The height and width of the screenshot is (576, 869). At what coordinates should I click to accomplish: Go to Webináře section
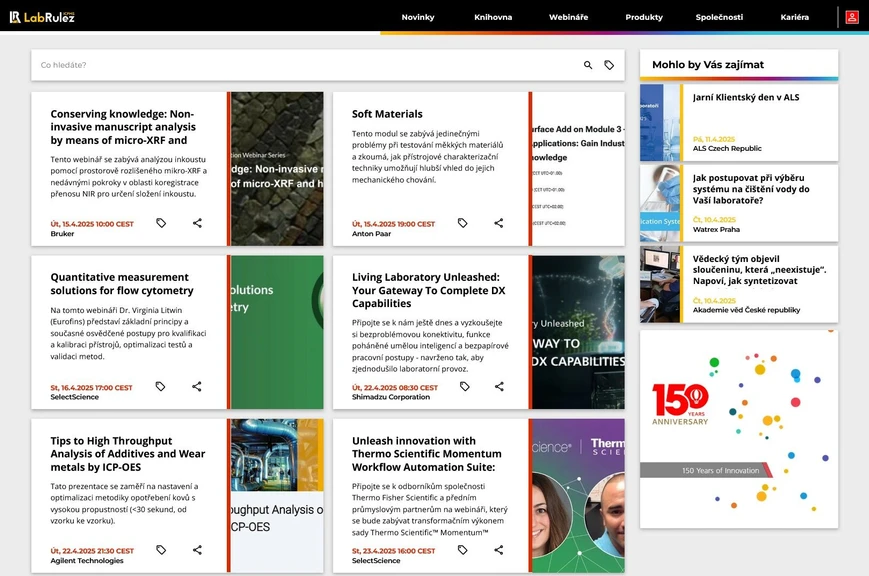[569, 17]
